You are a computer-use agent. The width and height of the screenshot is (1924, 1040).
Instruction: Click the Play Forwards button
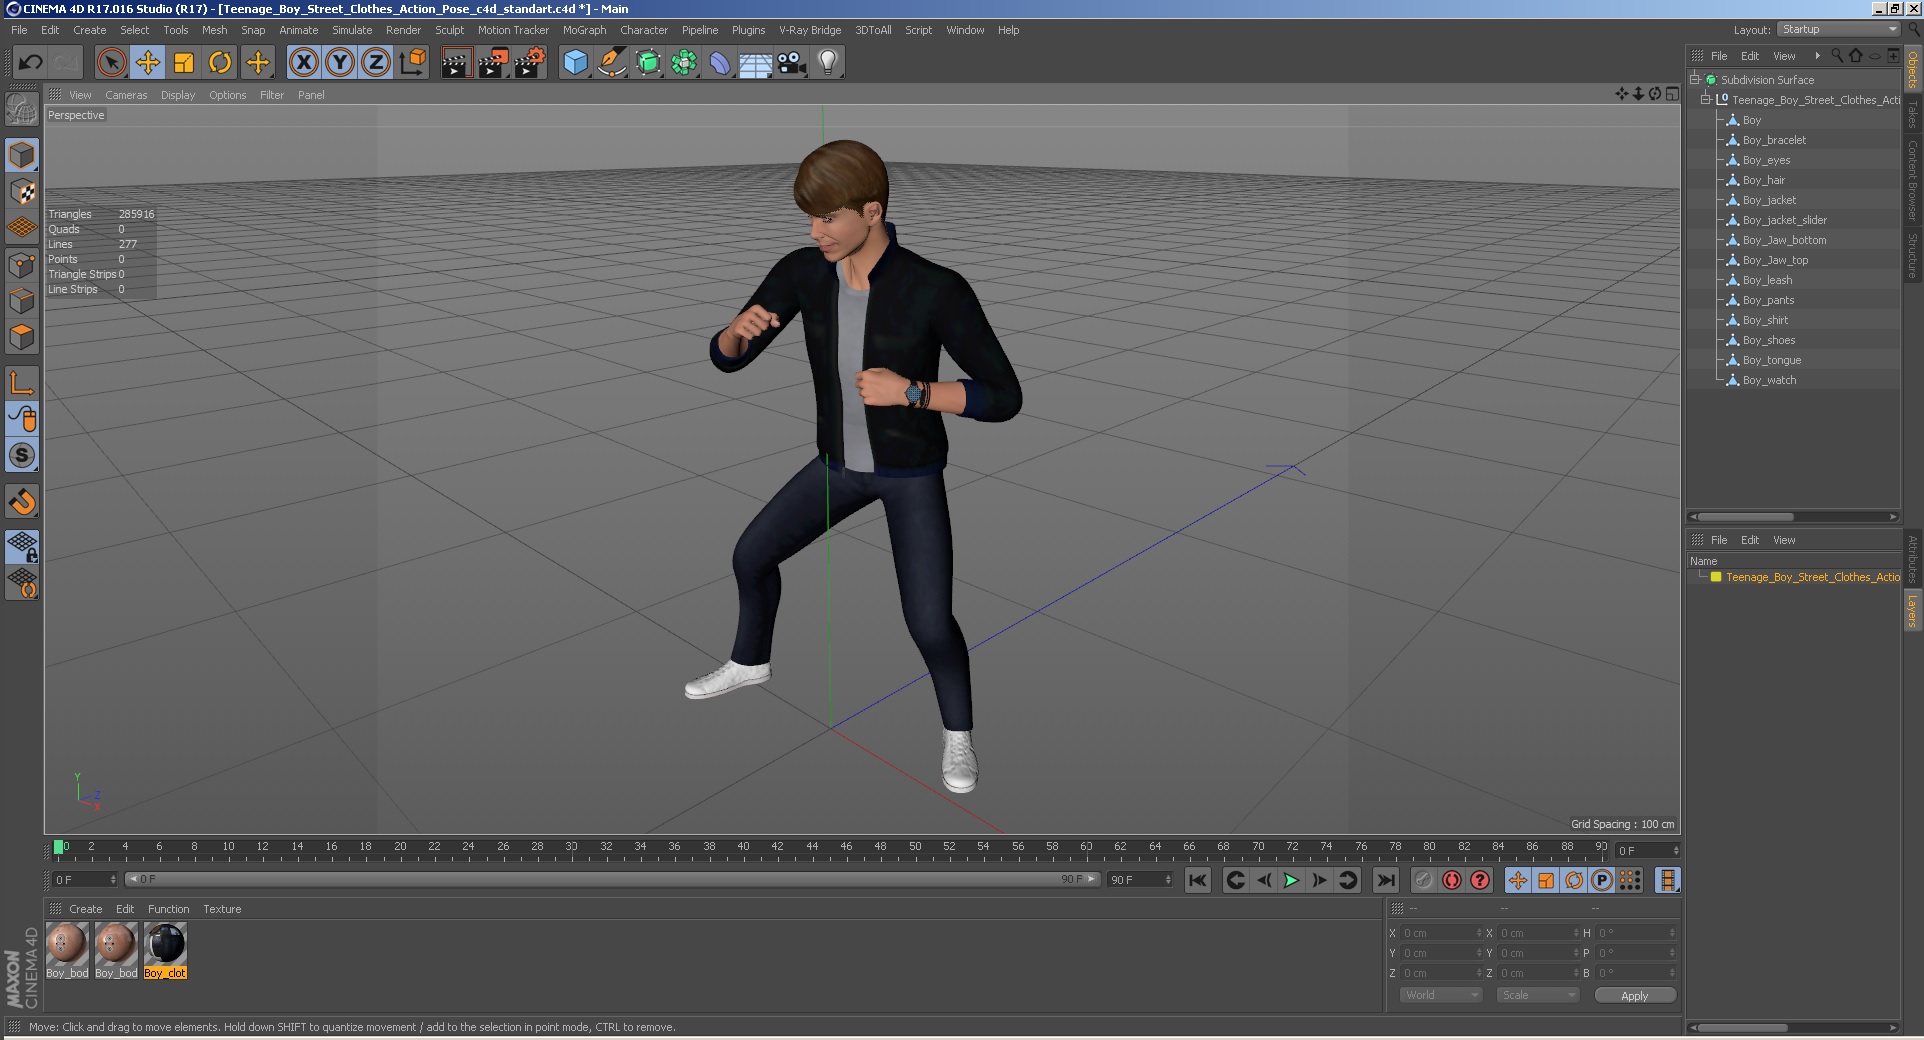click(1291, 880)
